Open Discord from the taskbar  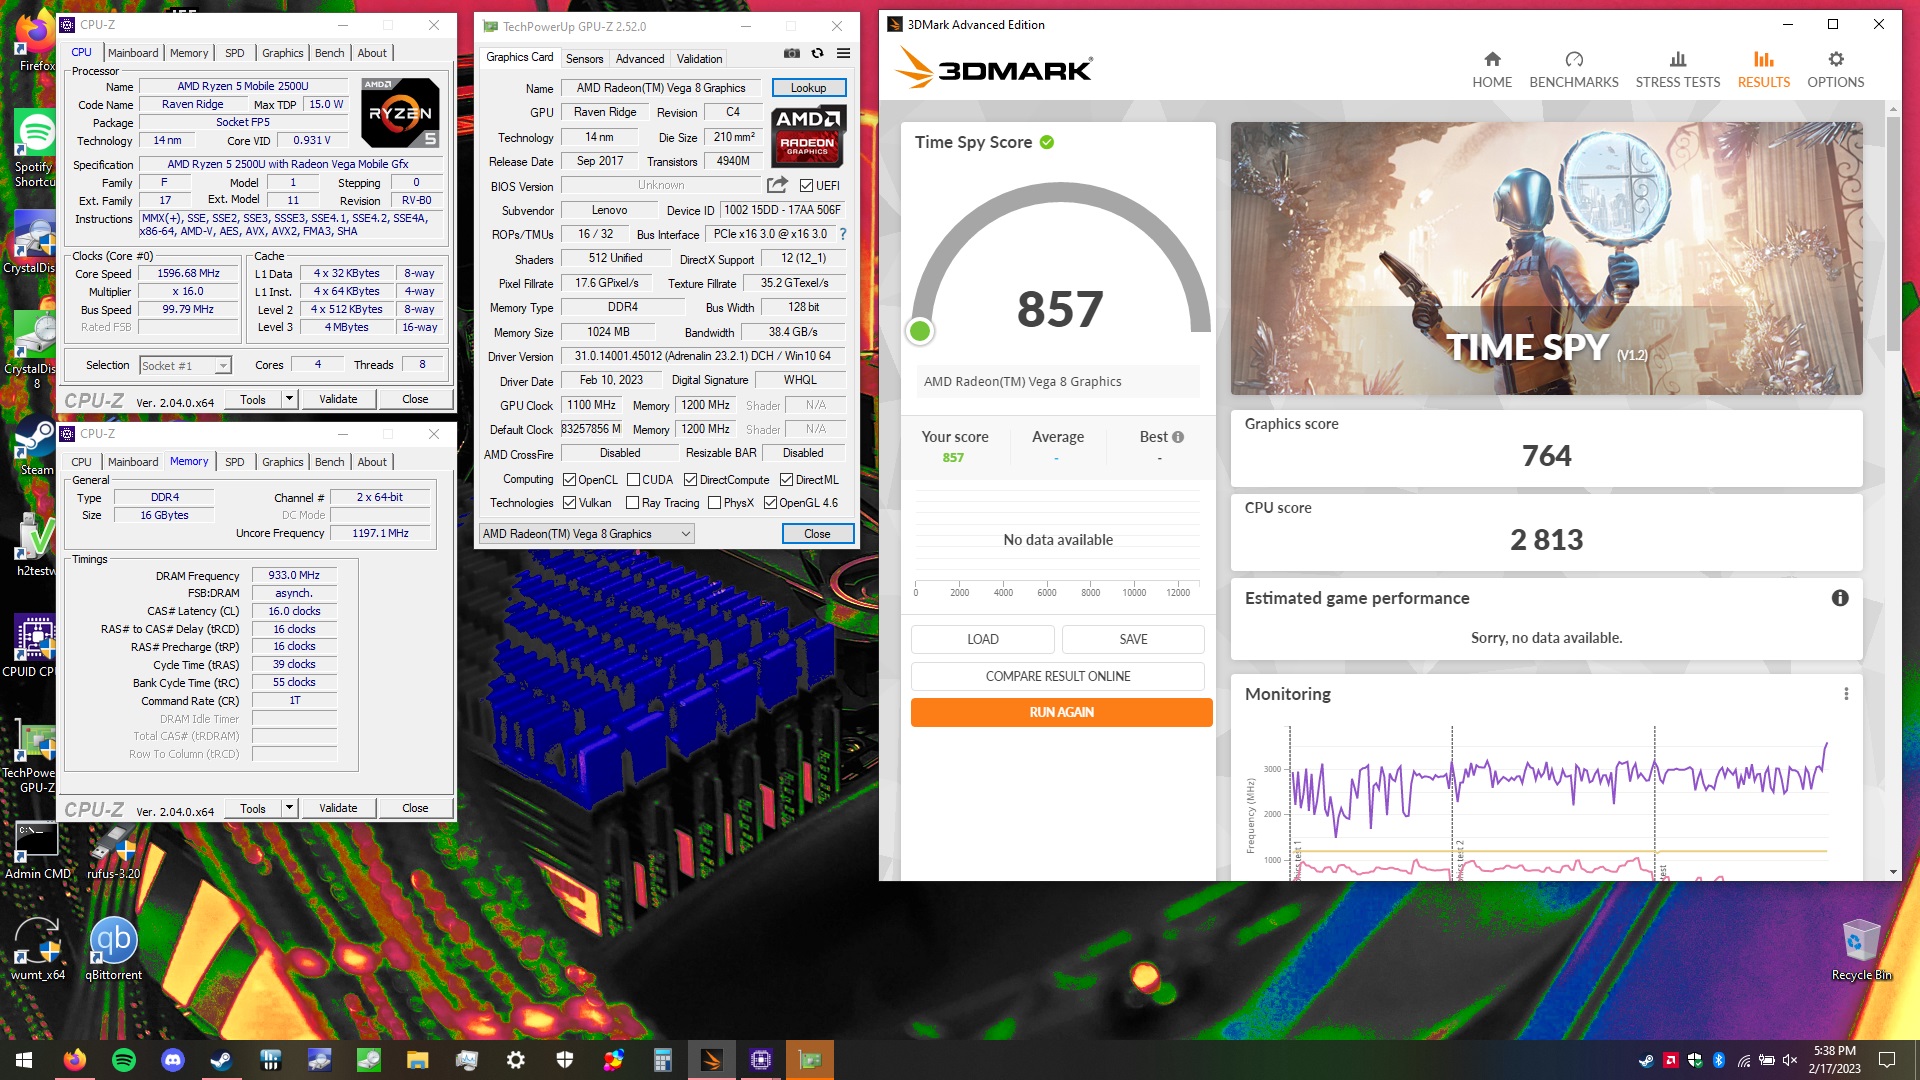pos(172,1060)
